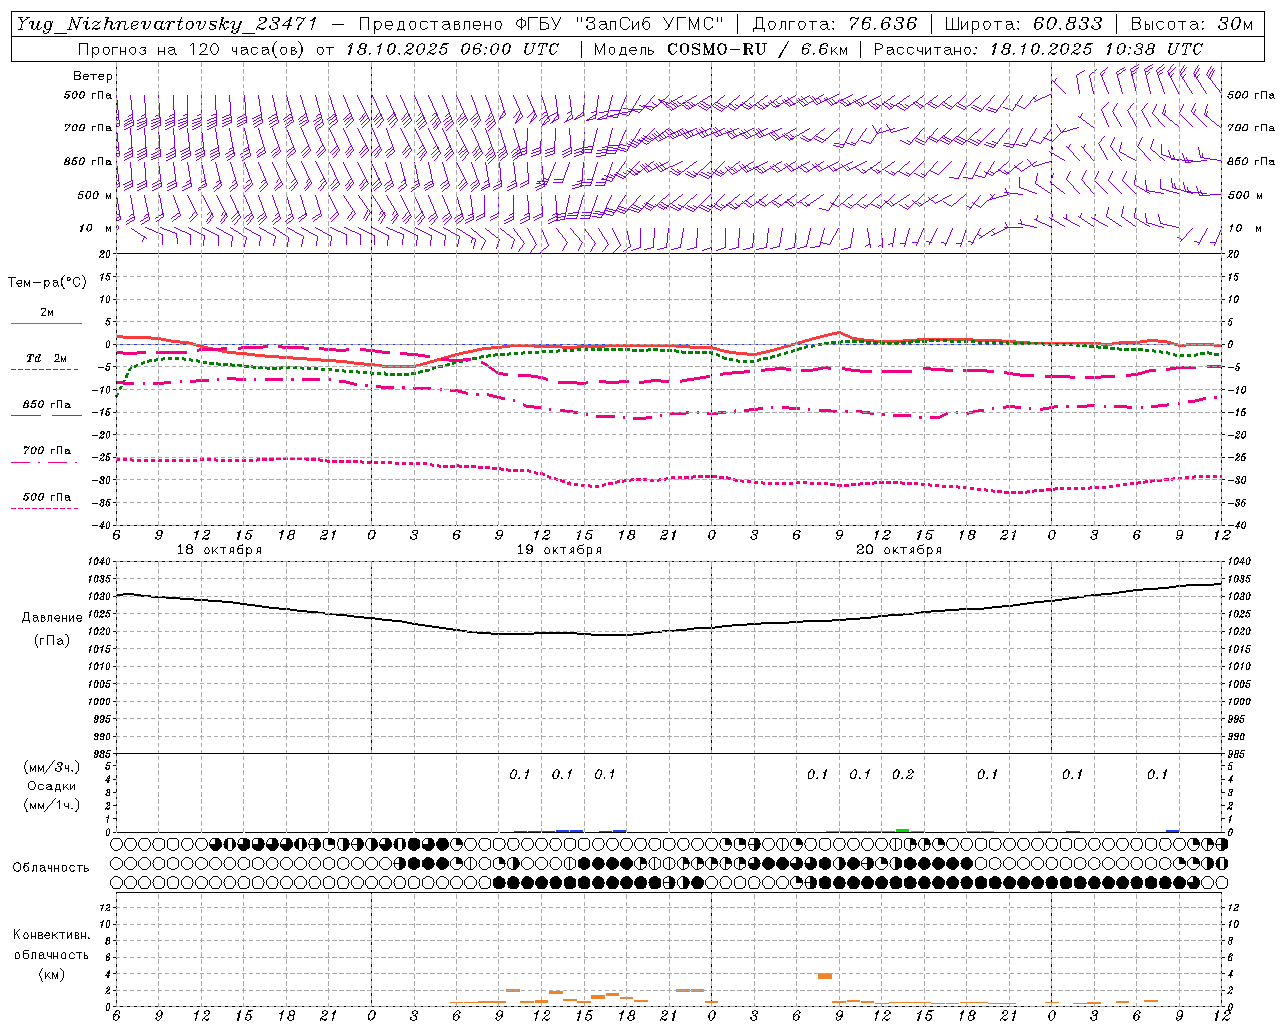Click the 'Облачность' cloud cover label
The width and height of the screenshot is (1280, 1024).
click(51, 868)
